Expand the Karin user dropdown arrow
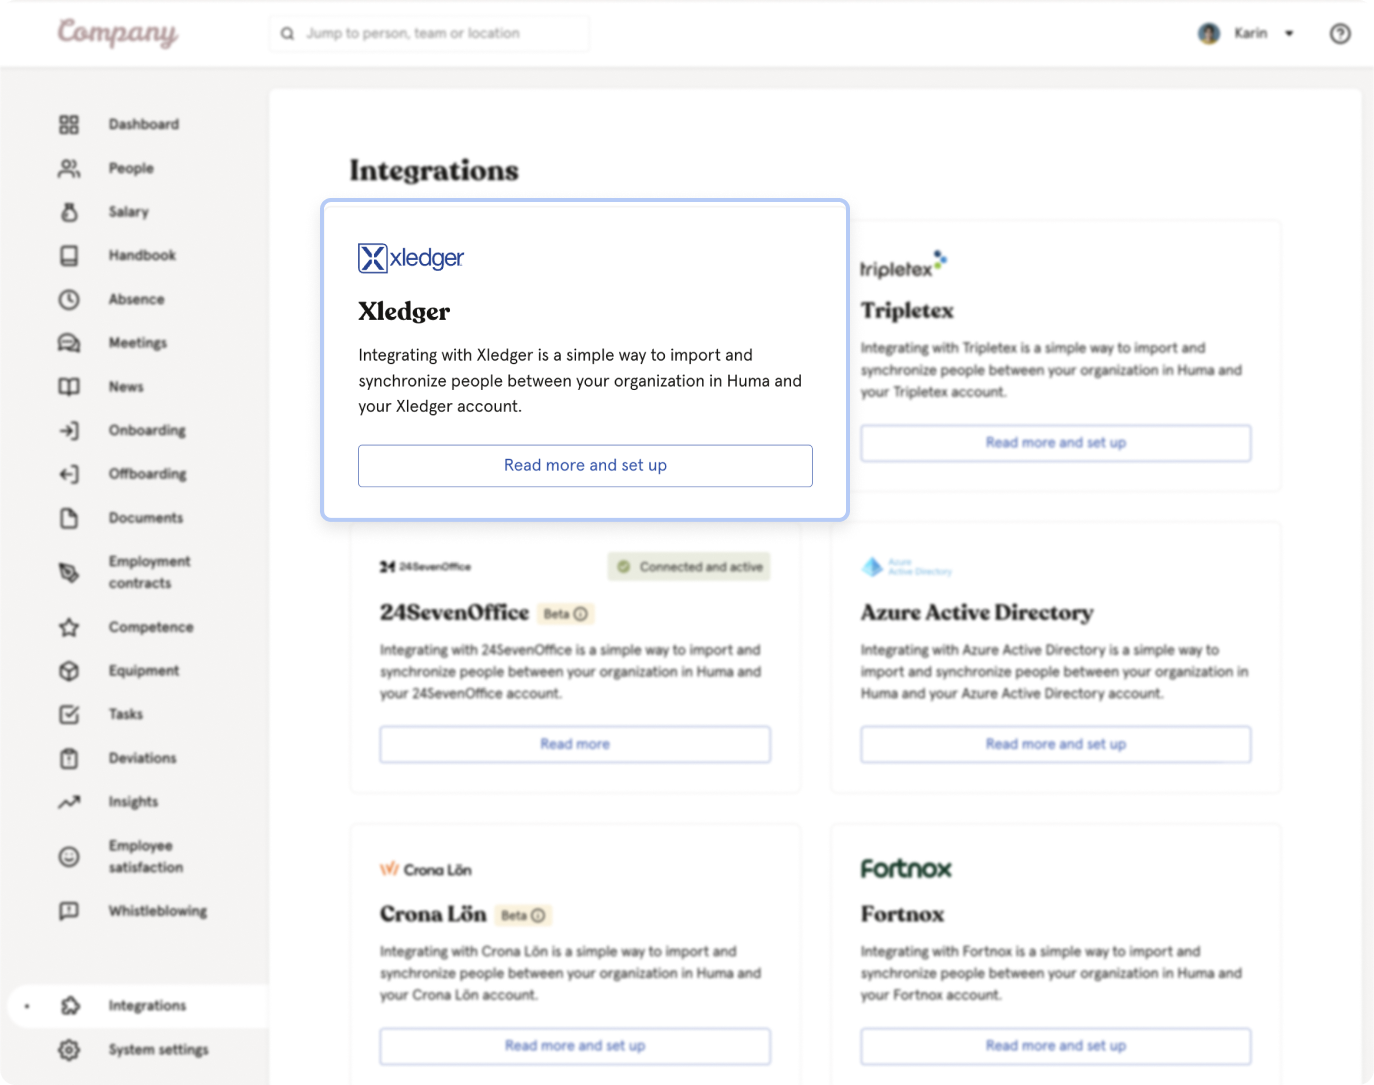 pyautogui.click(x=1289, y=34)
